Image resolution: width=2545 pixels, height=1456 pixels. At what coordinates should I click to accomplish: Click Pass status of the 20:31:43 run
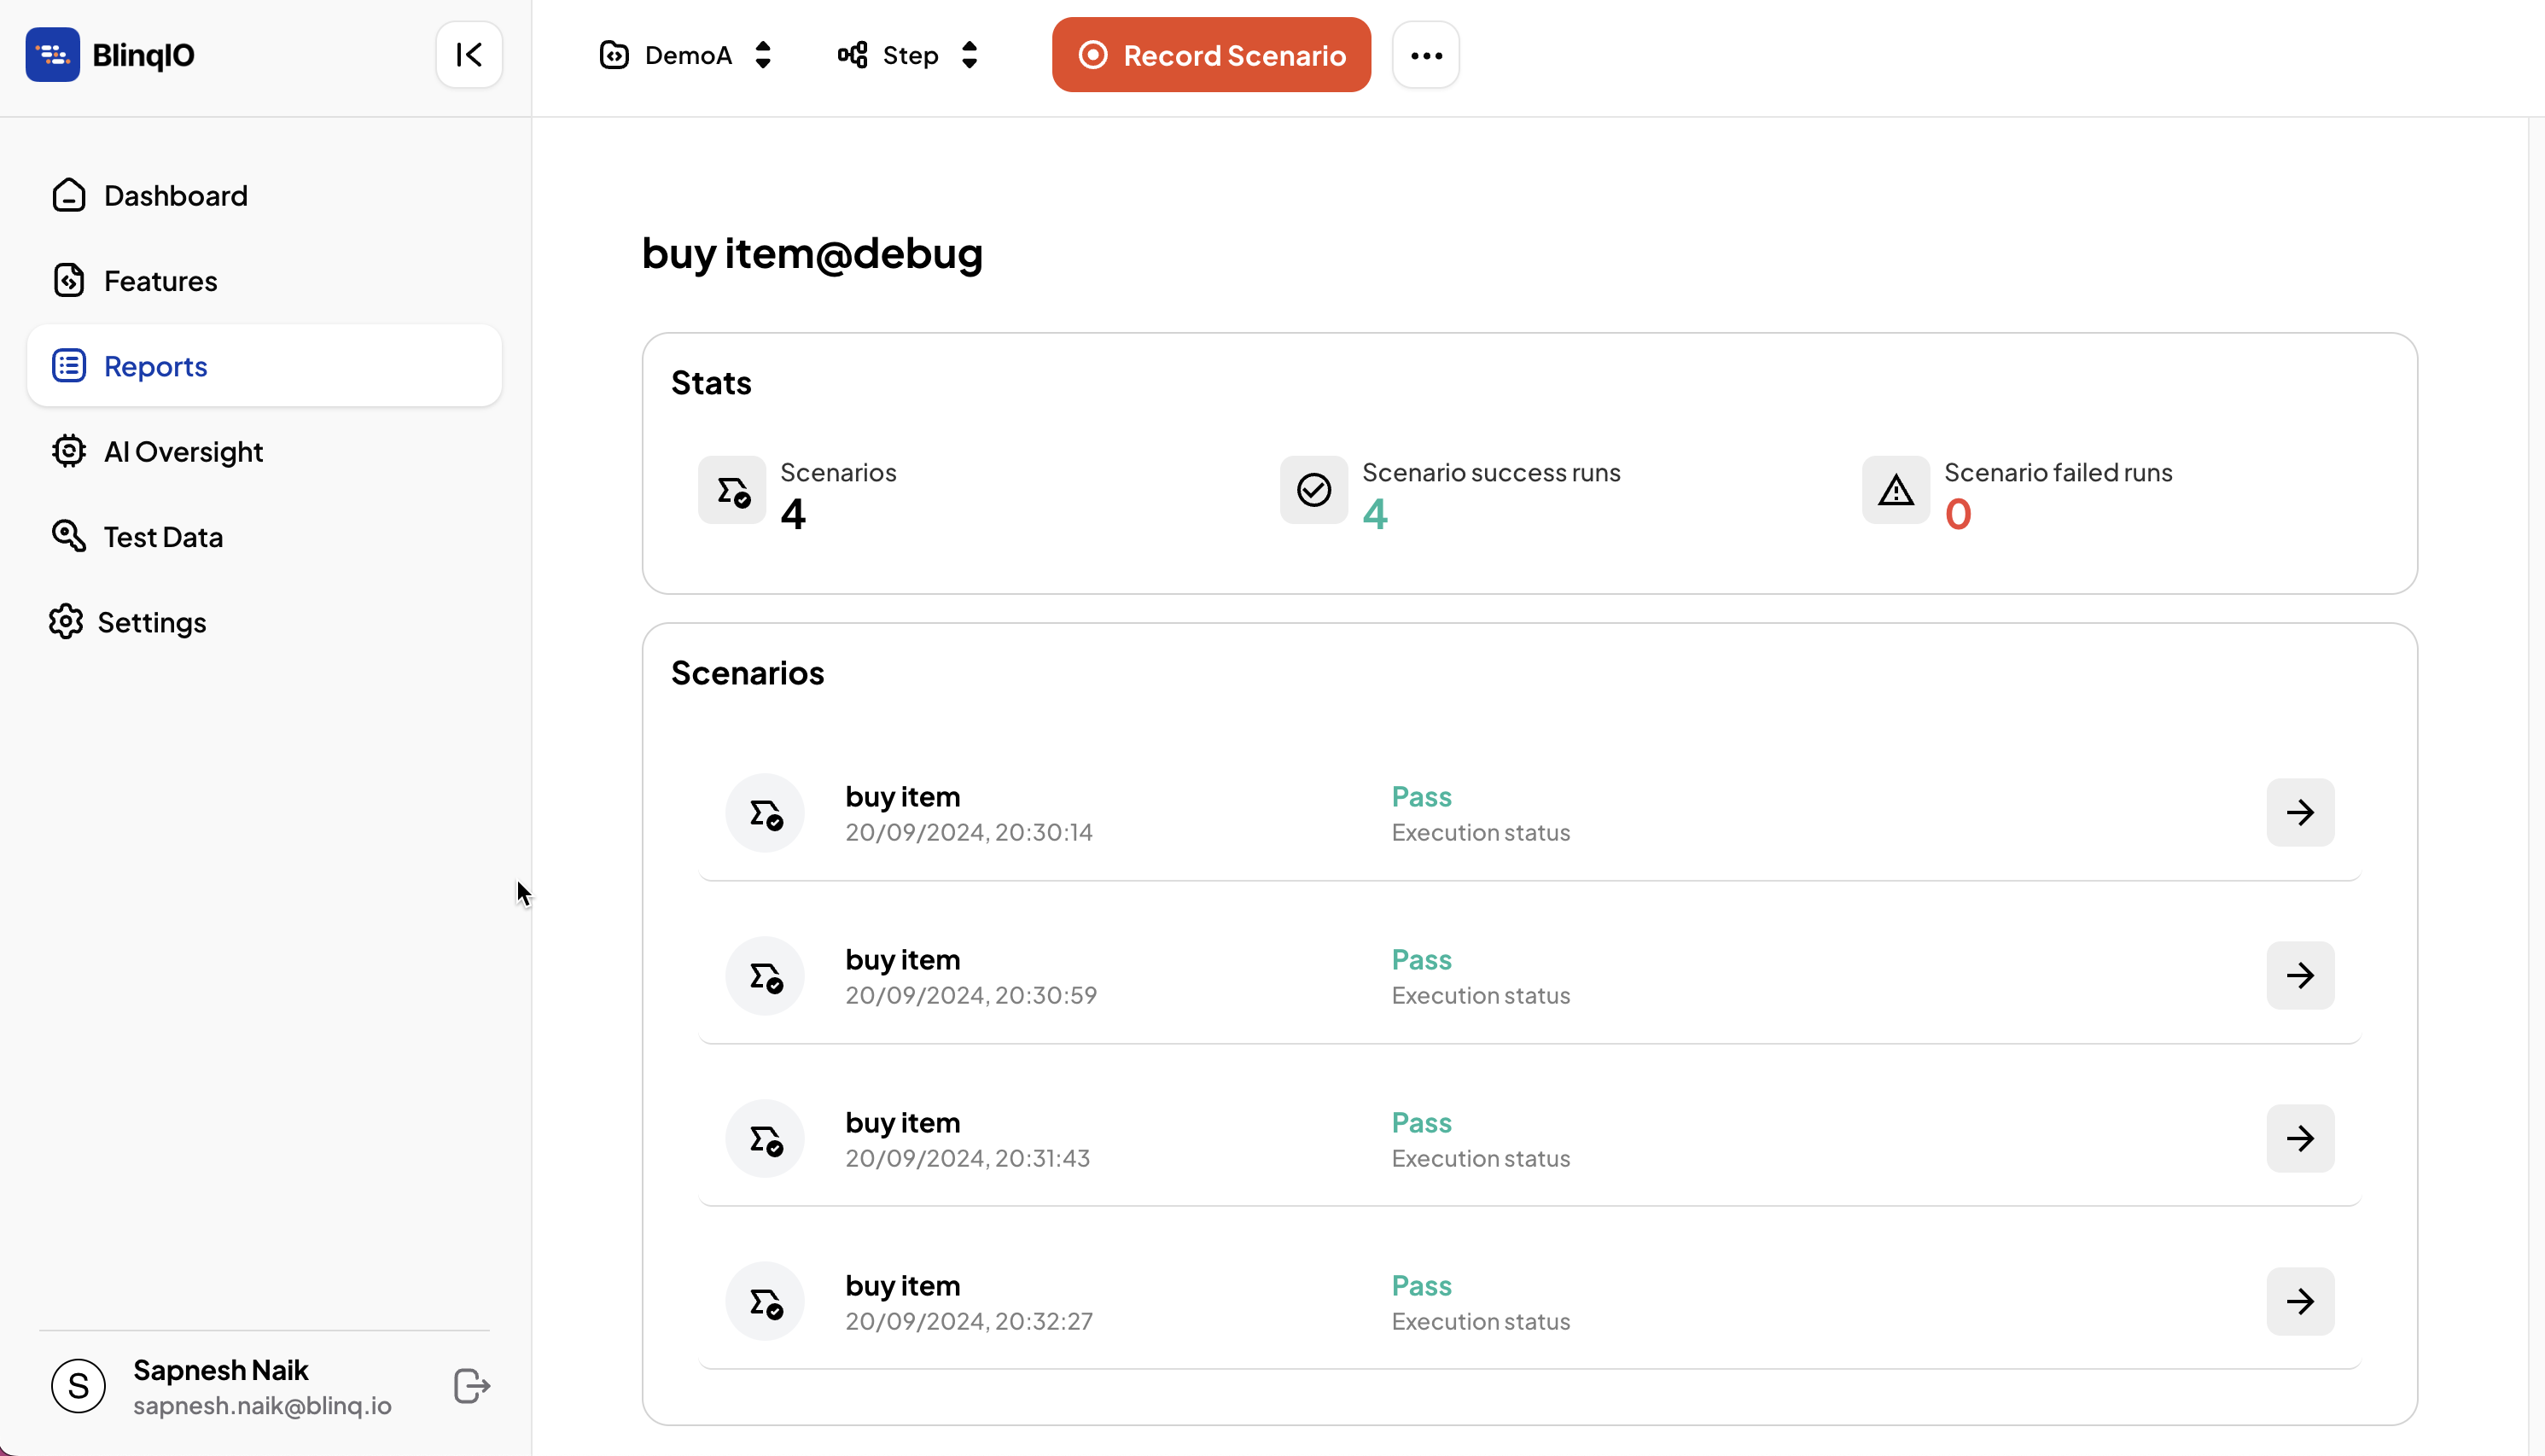[x=1421, y=1123]
